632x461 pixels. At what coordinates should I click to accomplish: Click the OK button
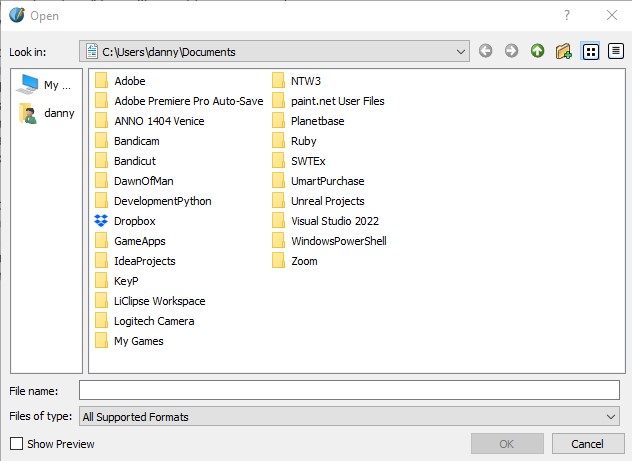pyautogui.click(x=507, y=444)
